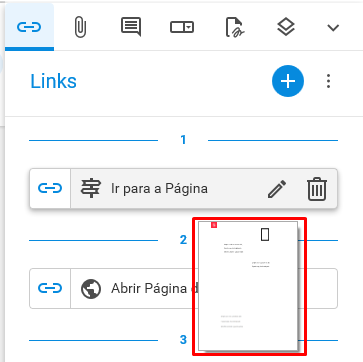Screen dimensions: 363x362
Task: Click the link icon of 'Abrir Página' item
Action: 50,288
